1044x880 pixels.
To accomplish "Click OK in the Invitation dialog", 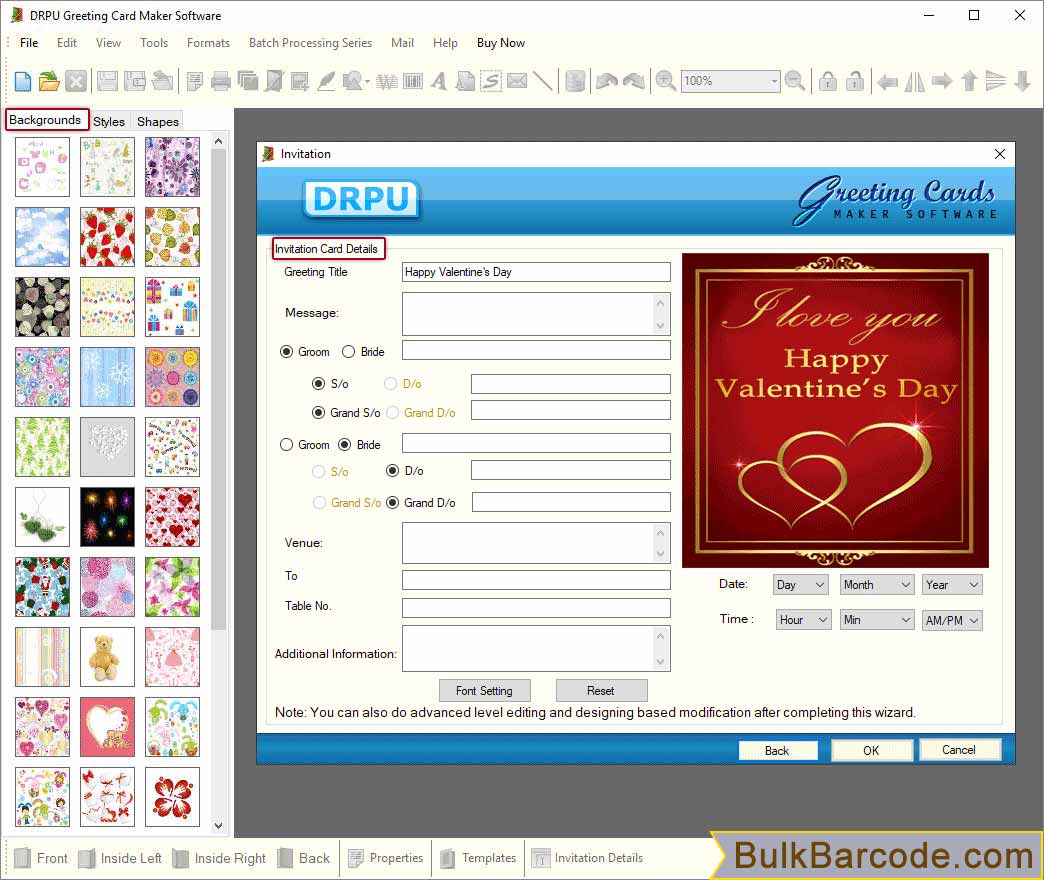I will (872, 750).
